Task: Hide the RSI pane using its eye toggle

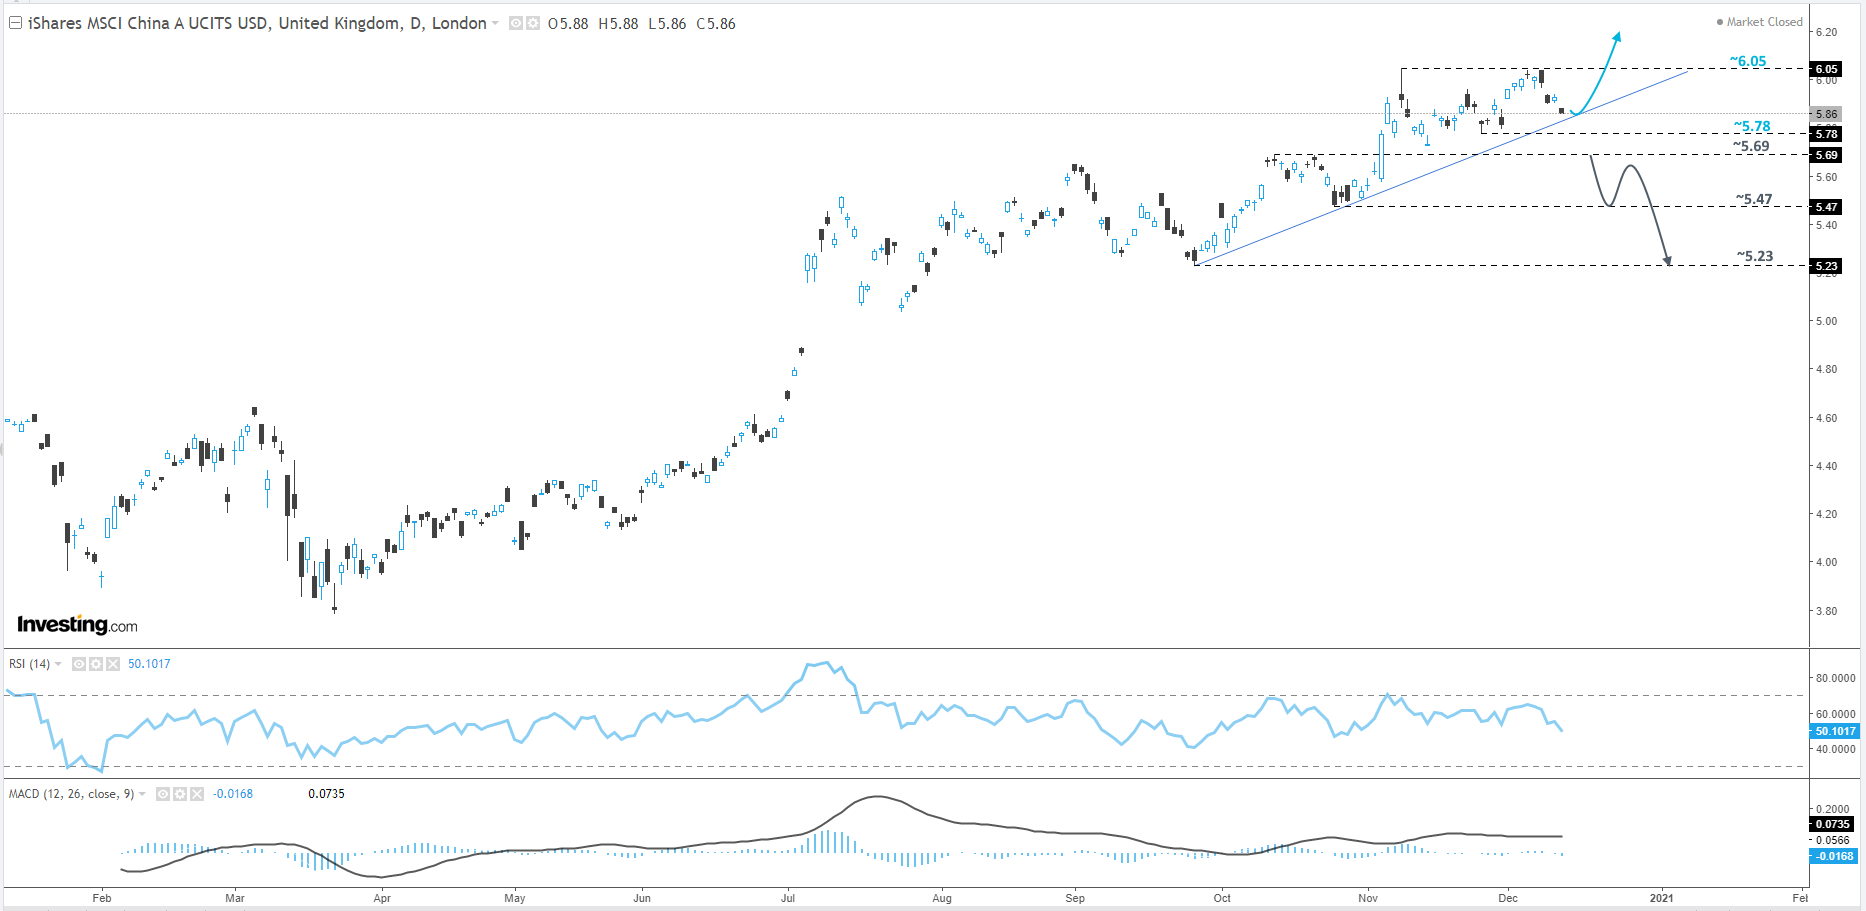Action: pyautogui.click(x=79, y=663)
